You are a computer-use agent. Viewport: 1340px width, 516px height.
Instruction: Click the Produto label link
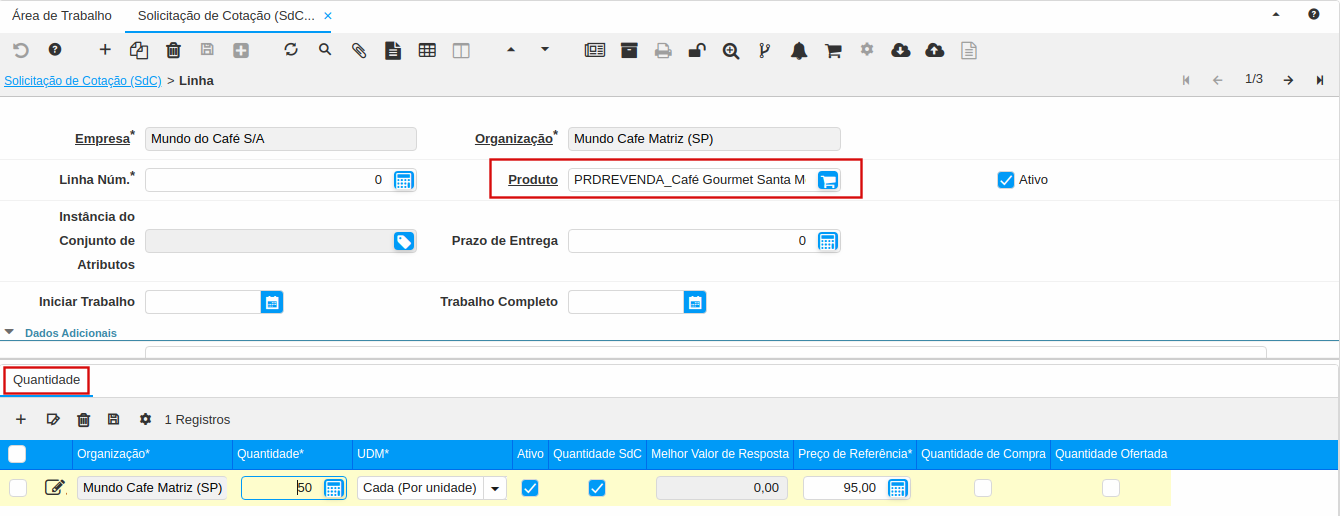tap(533, 180)
